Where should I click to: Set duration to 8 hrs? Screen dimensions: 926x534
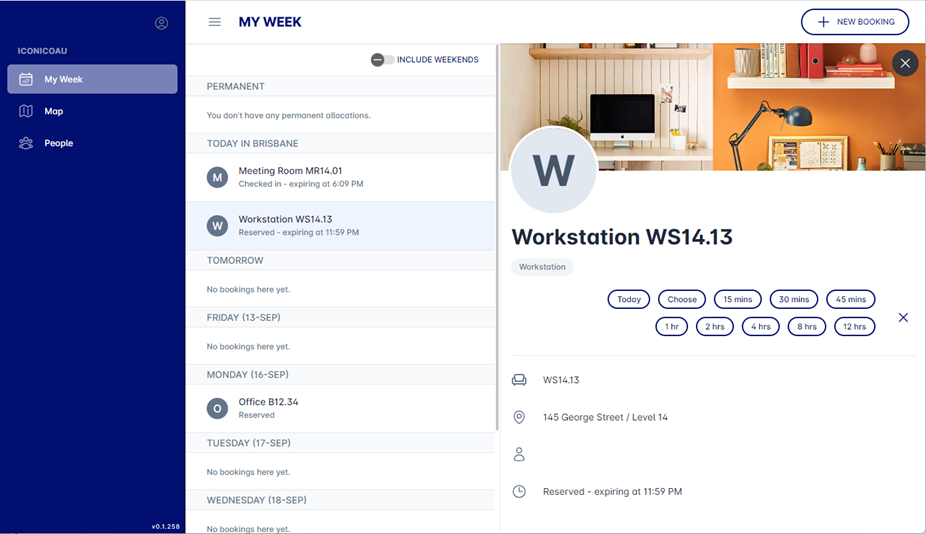tap(807, 327)
